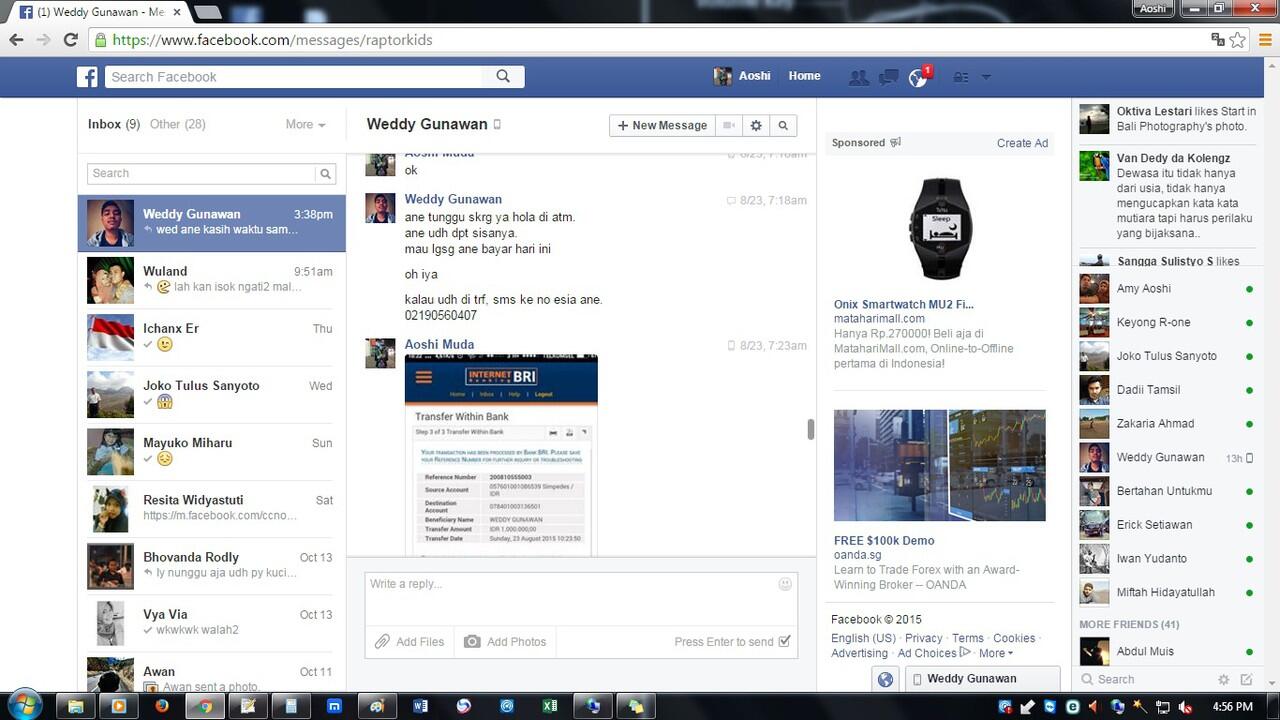This screenshot has width=1280, height=720.
Task: Open the account menu dropdown arrow
Action: point(986,77)
